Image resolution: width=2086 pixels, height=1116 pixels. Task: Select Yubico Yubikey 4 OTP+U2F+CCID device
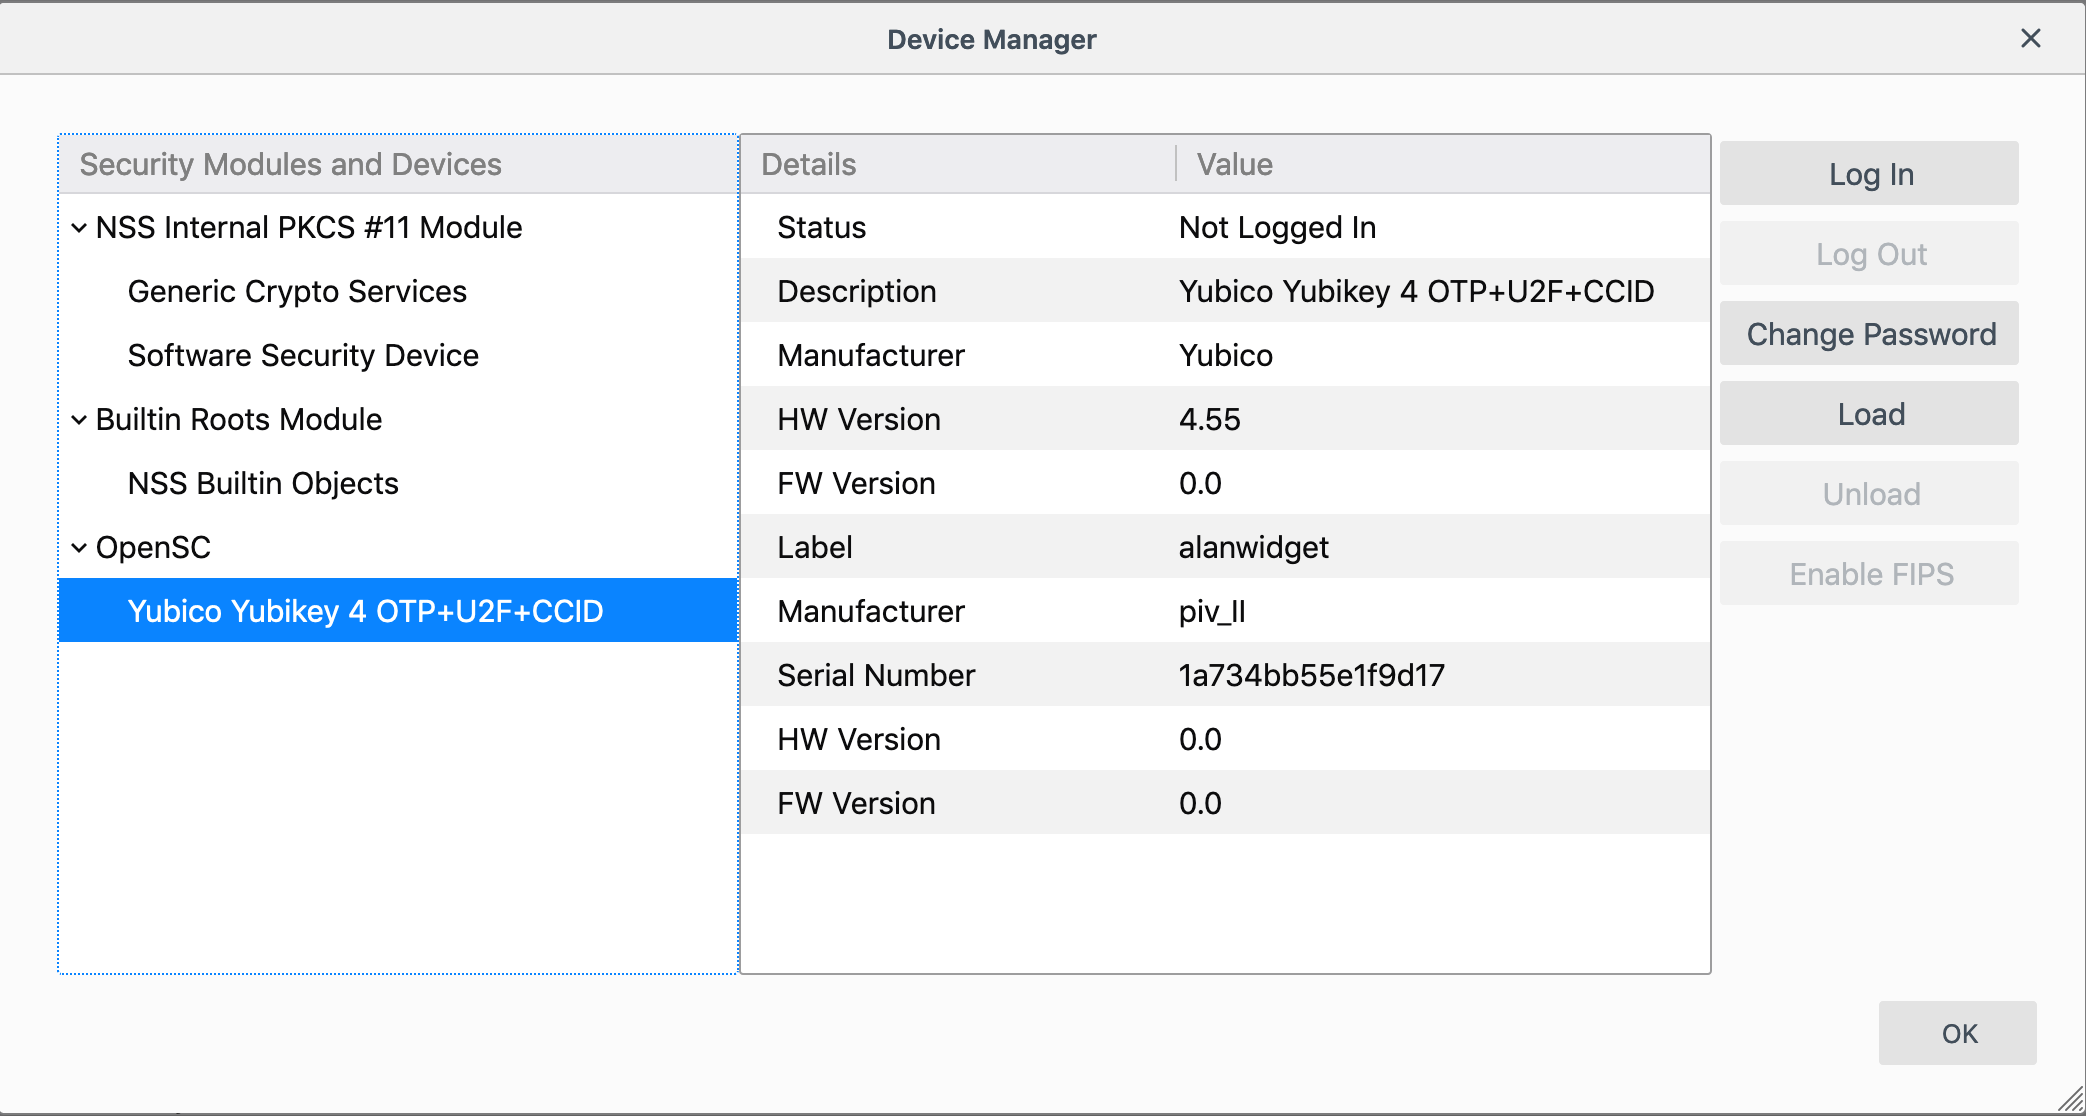point(365,611)
